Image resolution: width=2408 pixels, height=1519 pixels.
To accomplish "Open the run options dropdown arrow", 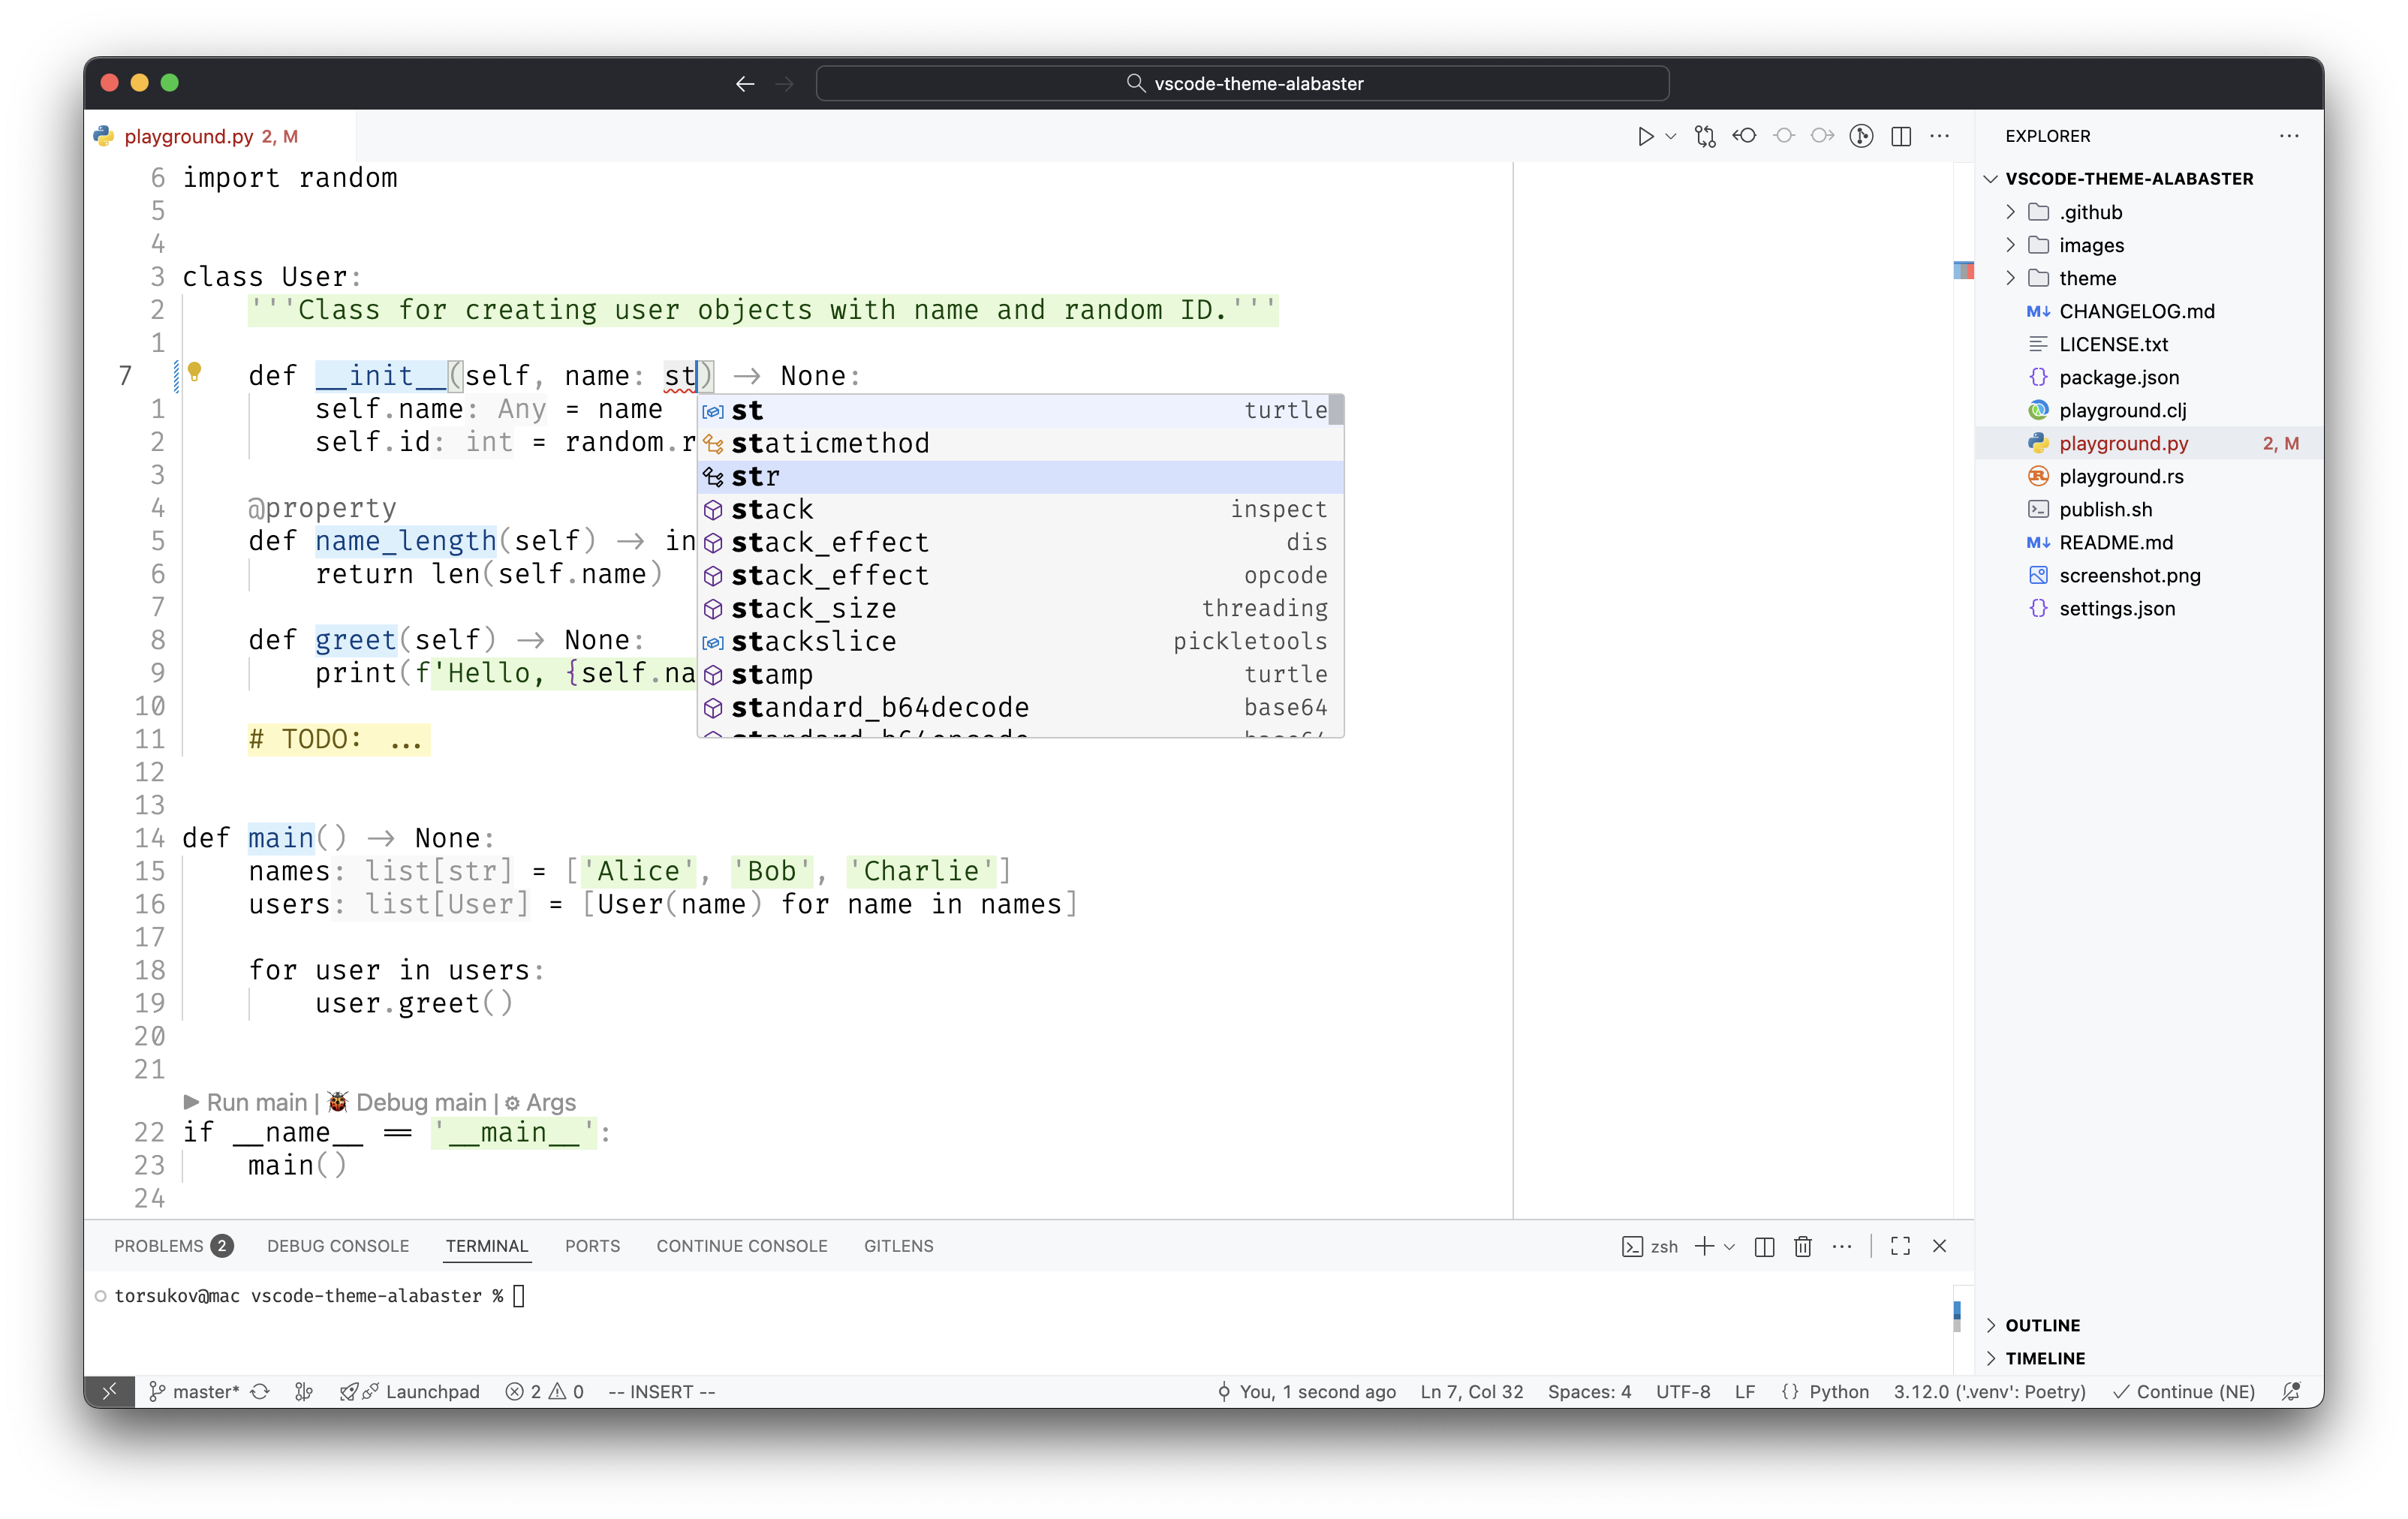I will 1671,136.
